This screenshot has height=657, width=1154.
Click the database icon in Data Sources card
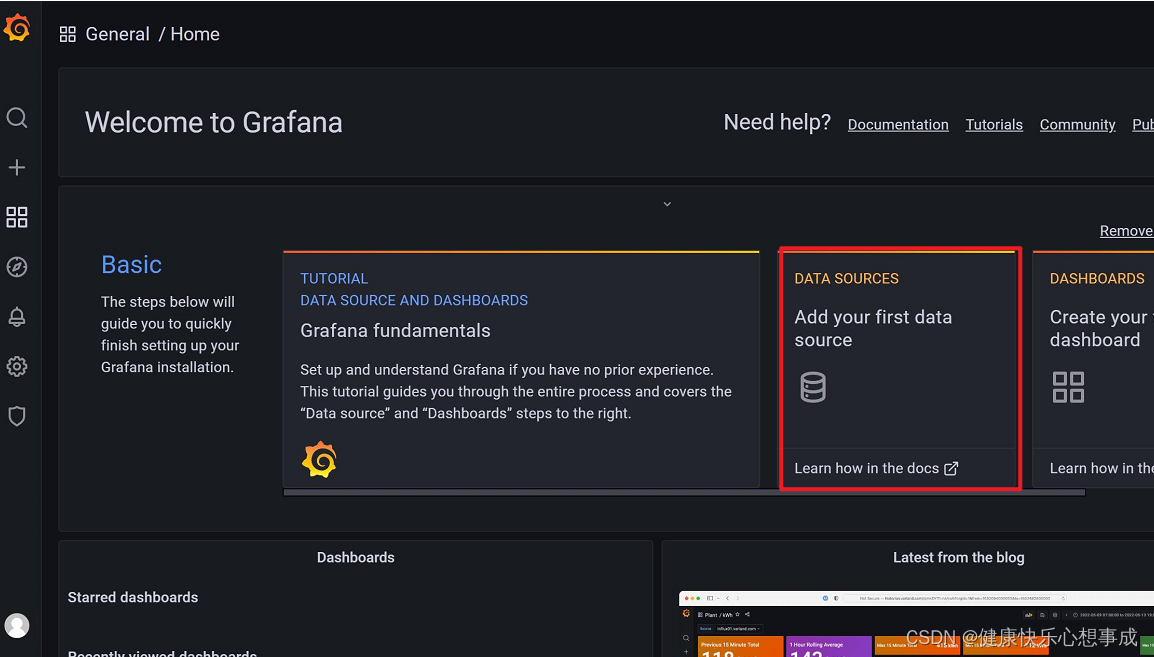[813, 387]
